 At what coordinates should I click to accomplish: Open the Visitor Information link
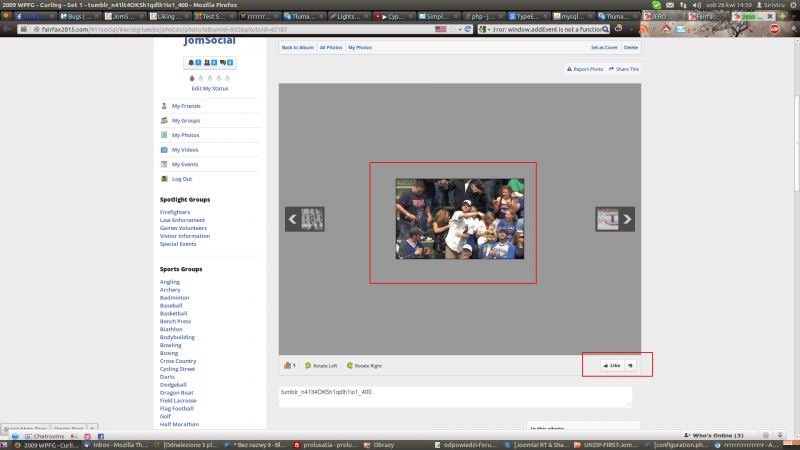click(185, 236)
